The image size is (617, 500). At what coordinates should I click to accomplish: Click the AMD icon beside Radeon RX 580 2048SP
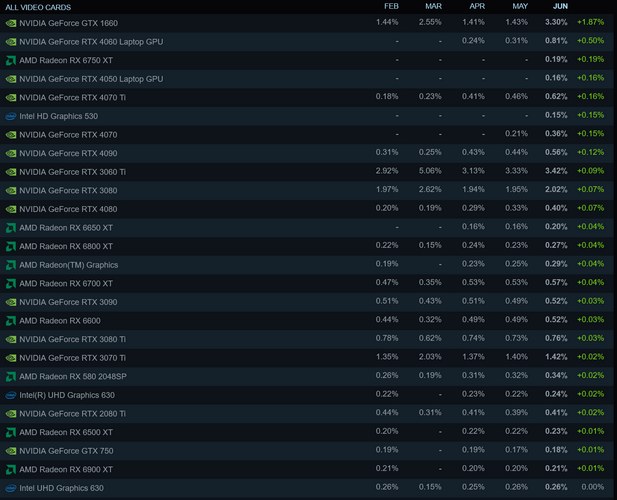click(11, 376)
